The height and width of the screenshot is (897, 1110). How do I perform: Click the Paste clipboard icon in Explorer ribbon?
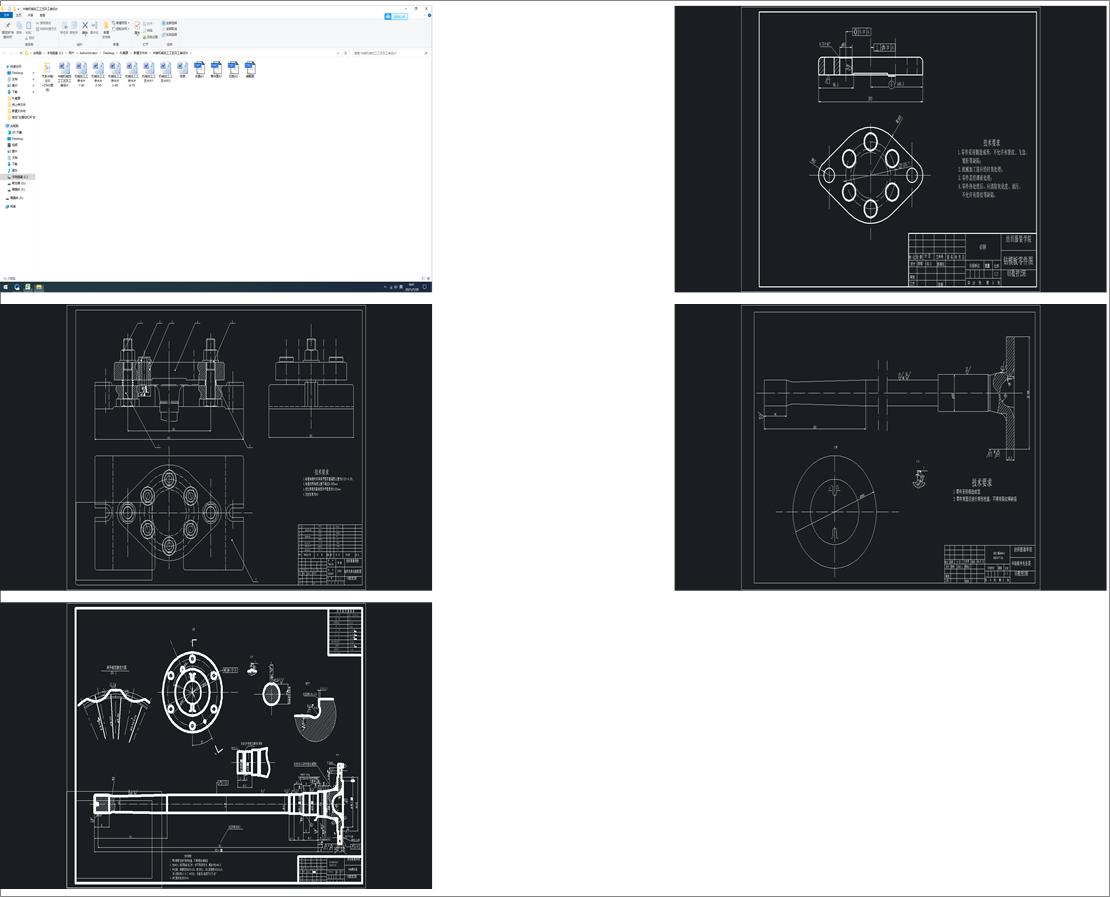[x=28, y=25]
